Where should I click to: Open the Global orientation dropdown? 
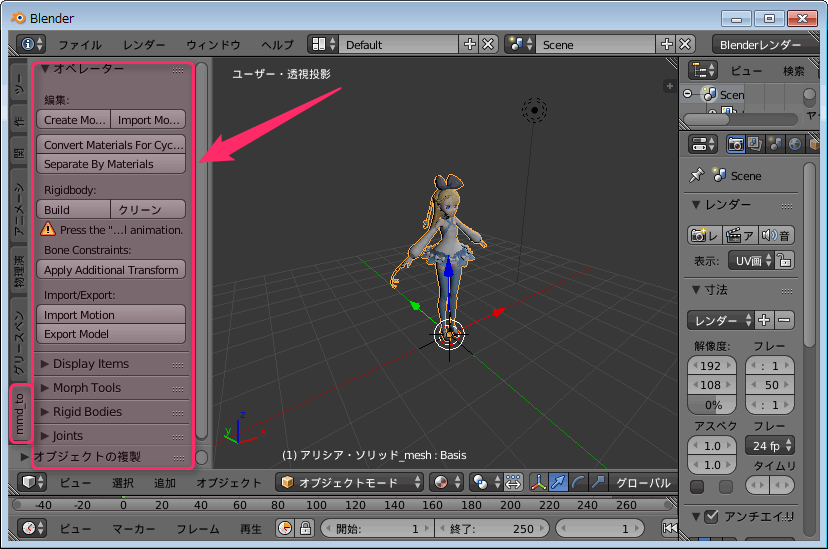(x=643, y=482)
